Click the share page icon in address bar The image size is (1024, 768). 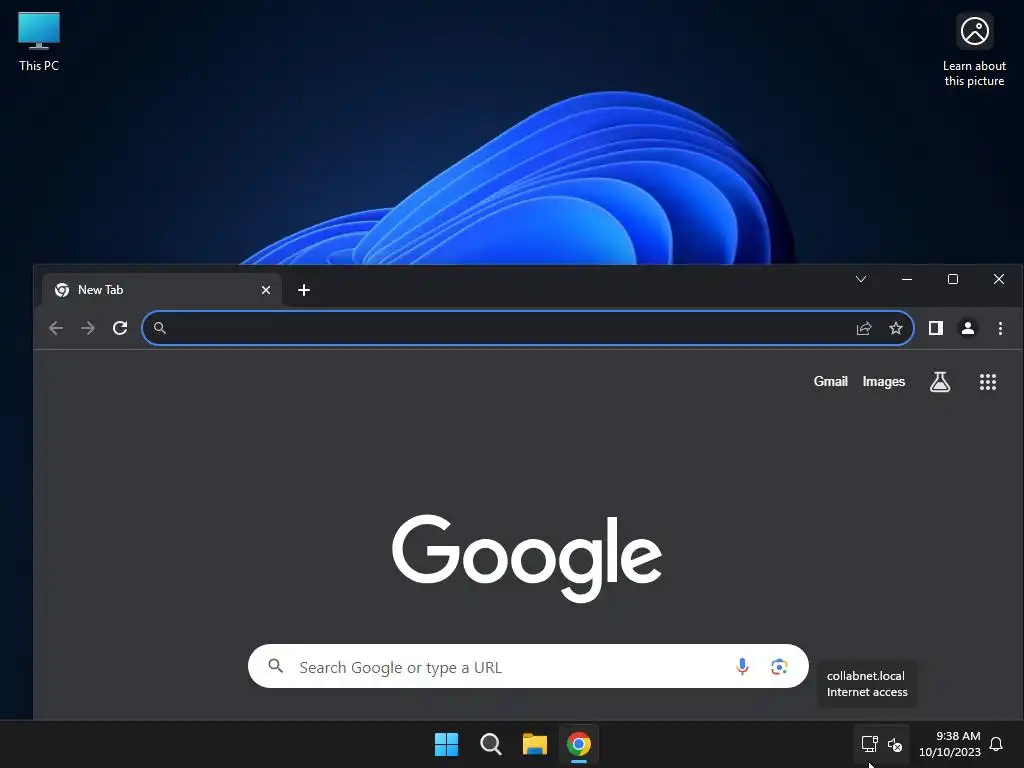[x=864, y=328]
